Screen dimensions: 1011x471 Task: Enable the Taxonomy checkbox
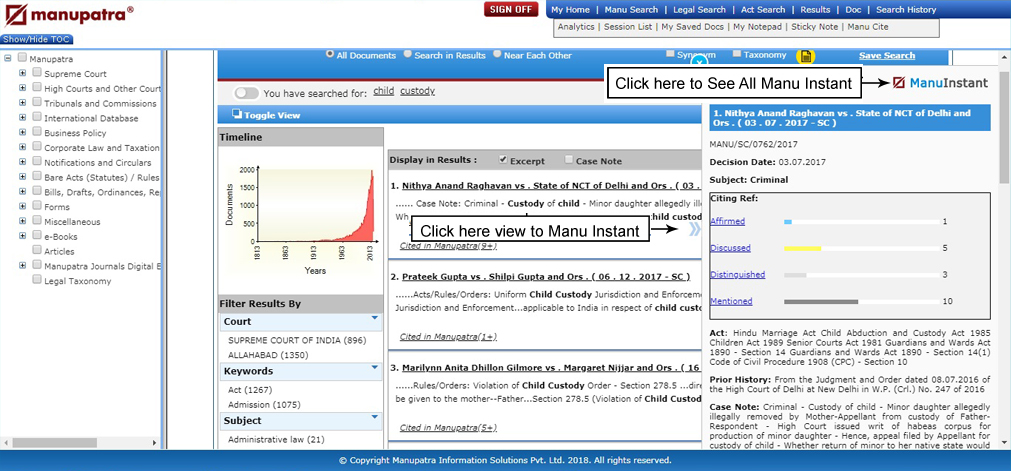(737, 54)
